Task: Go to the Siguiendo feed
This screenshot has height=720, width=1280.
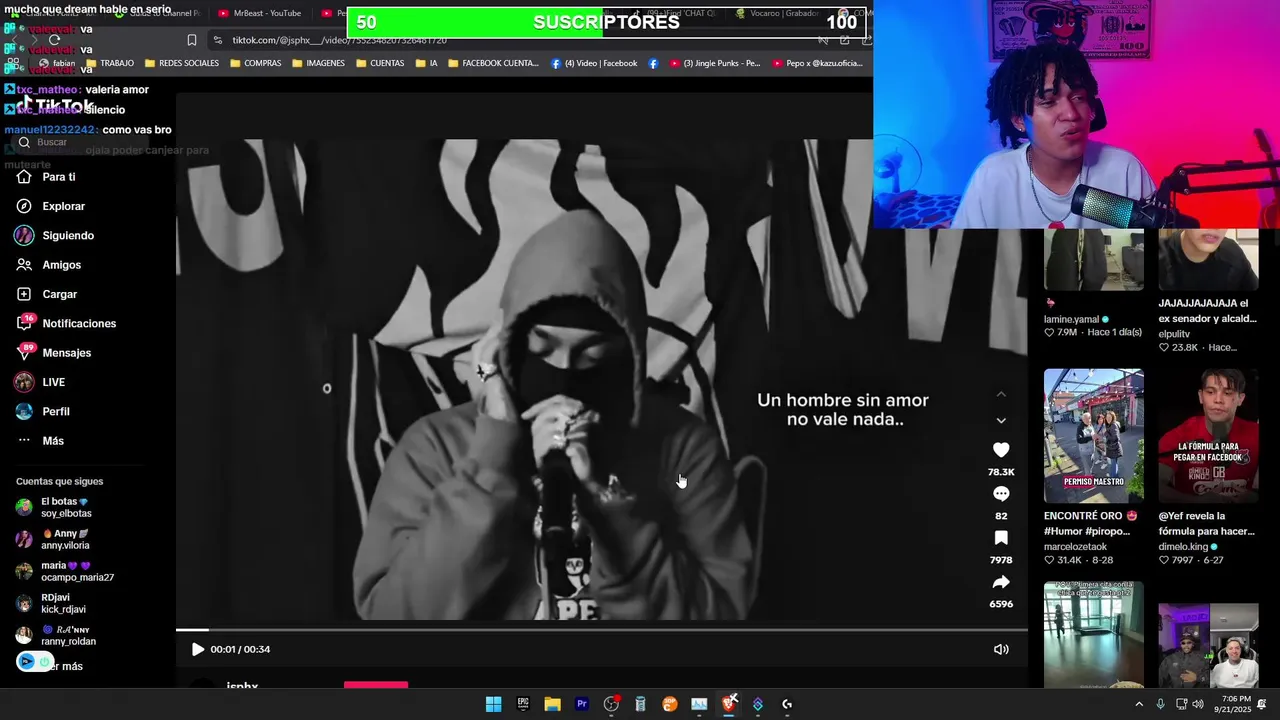Action: click(x=55, y=236)
